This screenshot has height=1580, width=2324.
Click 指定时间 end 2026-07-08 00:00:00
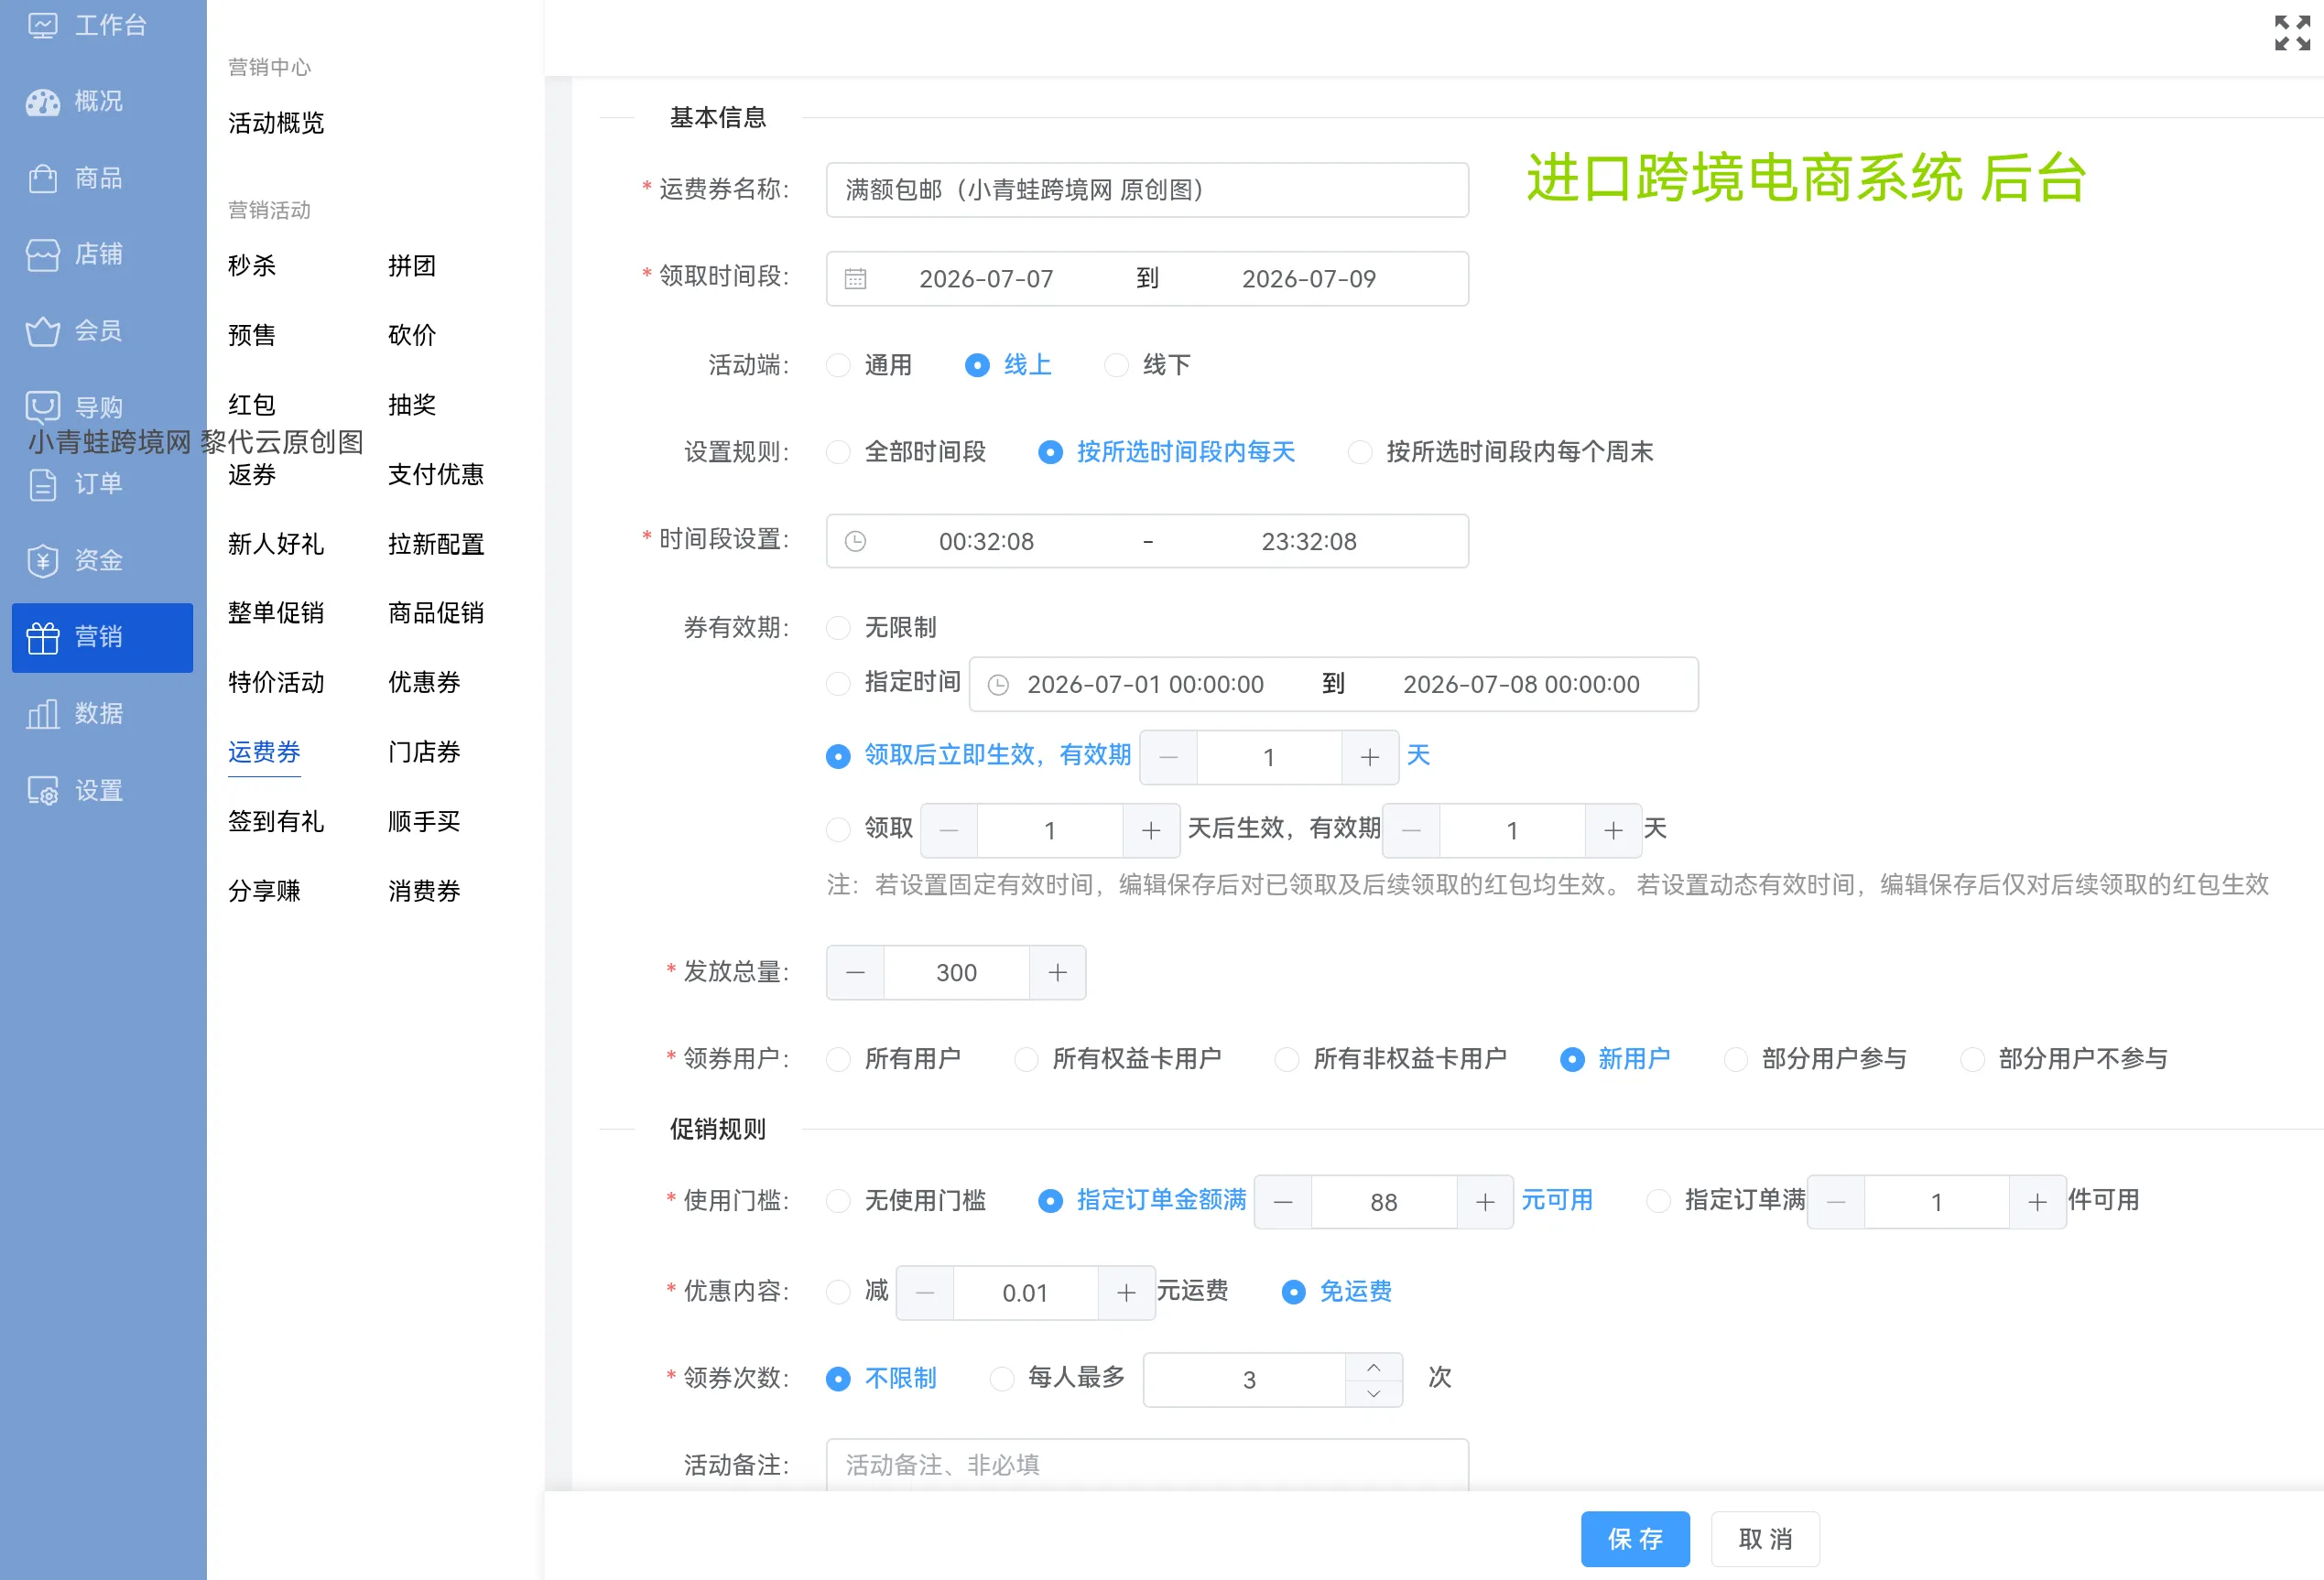[1520, 685]
